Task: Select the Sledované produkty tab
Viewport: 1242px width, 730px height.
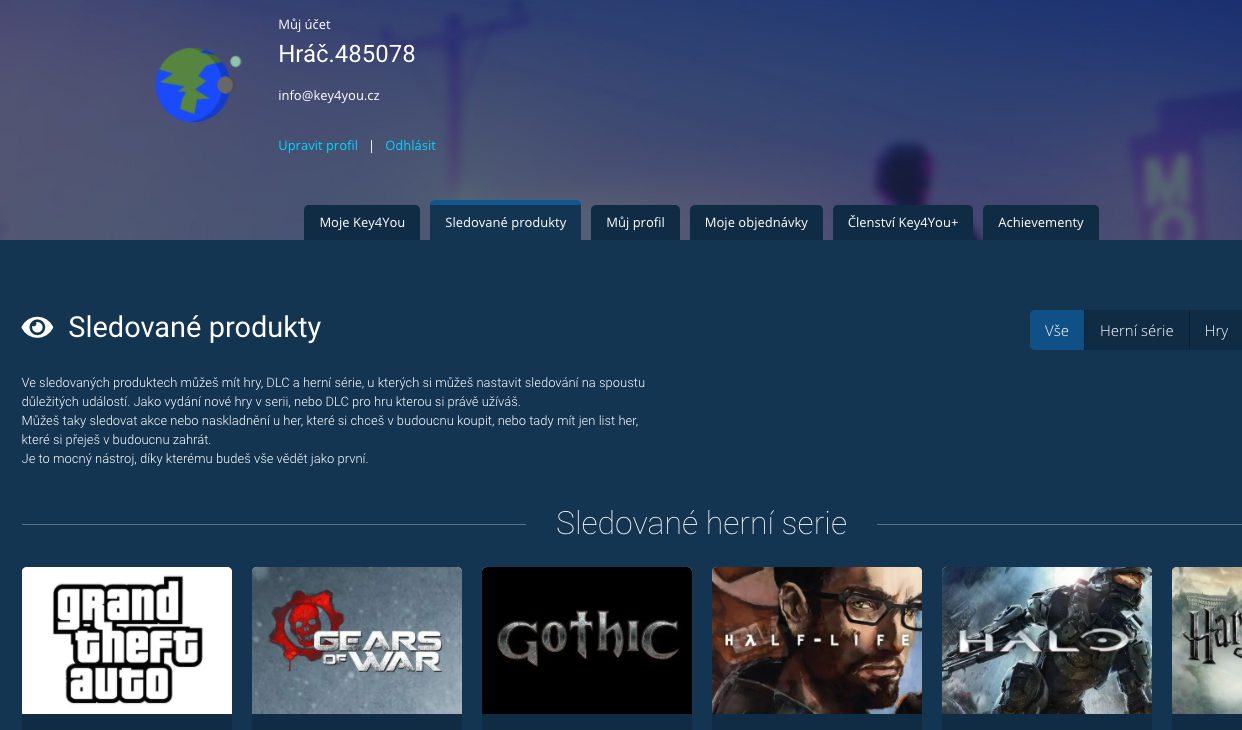Action: [505, 221]
